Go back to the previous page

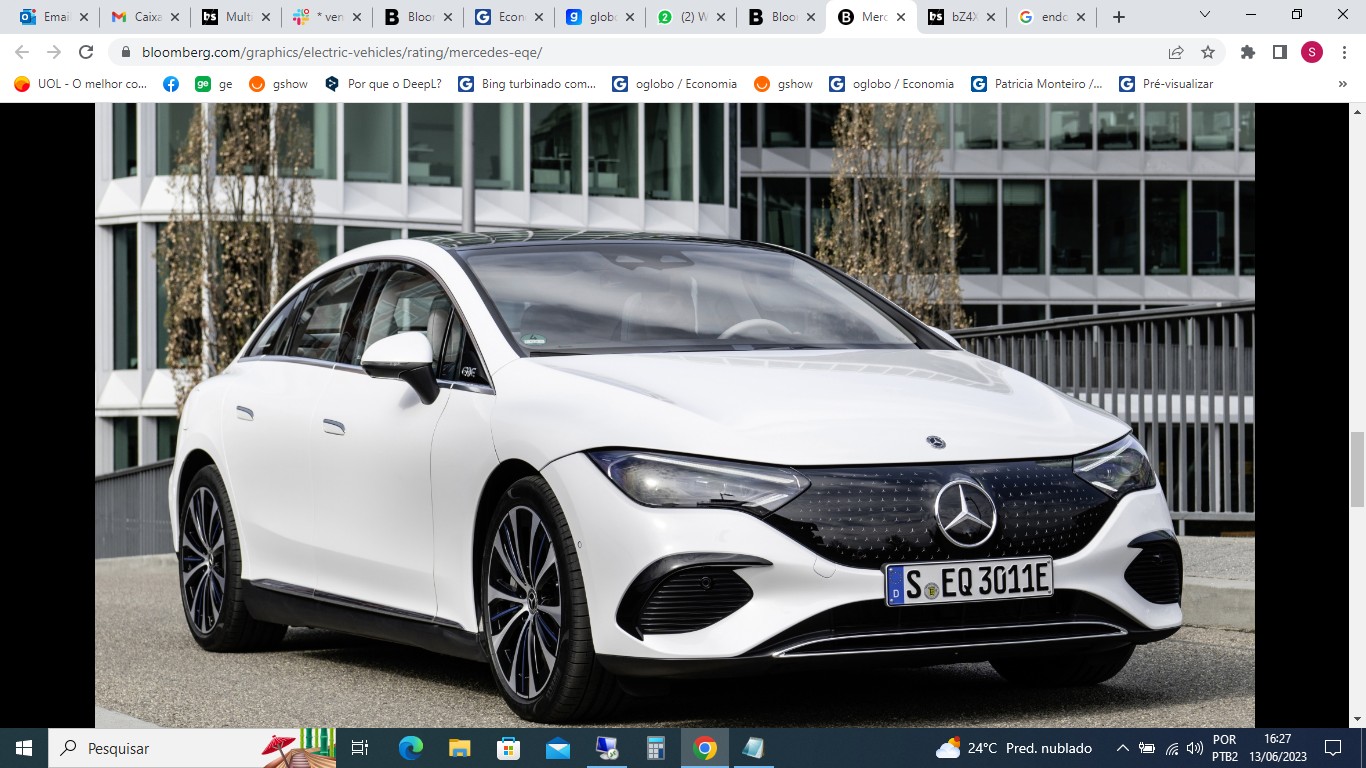click(x=22, y=52)
